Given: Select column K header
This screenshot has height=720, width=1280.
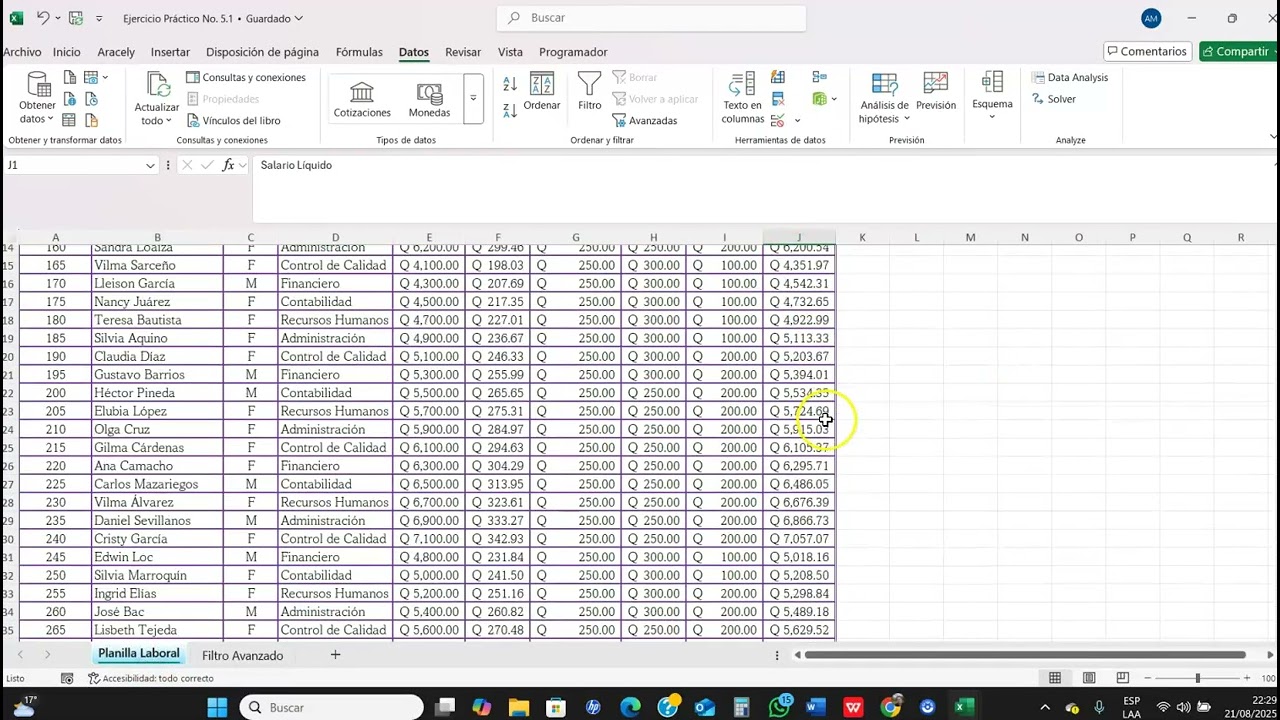Looking at the screenshot, I should point(862,237).
